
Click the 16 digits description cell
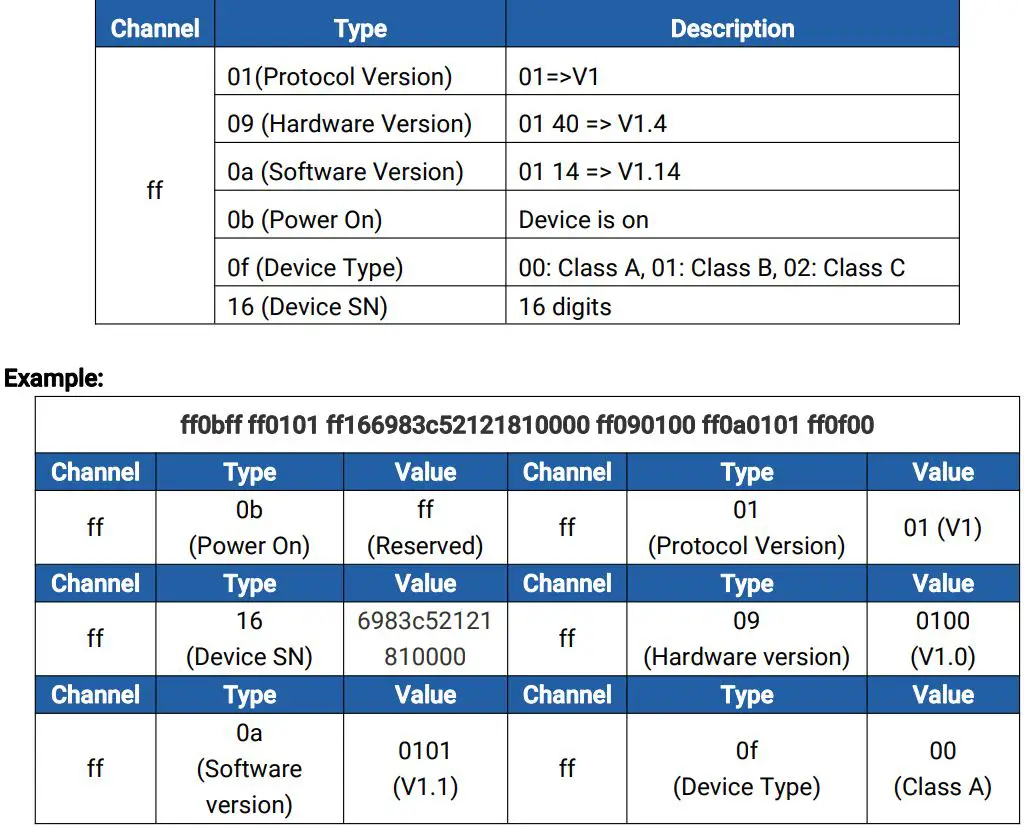(x=563, y=306)
